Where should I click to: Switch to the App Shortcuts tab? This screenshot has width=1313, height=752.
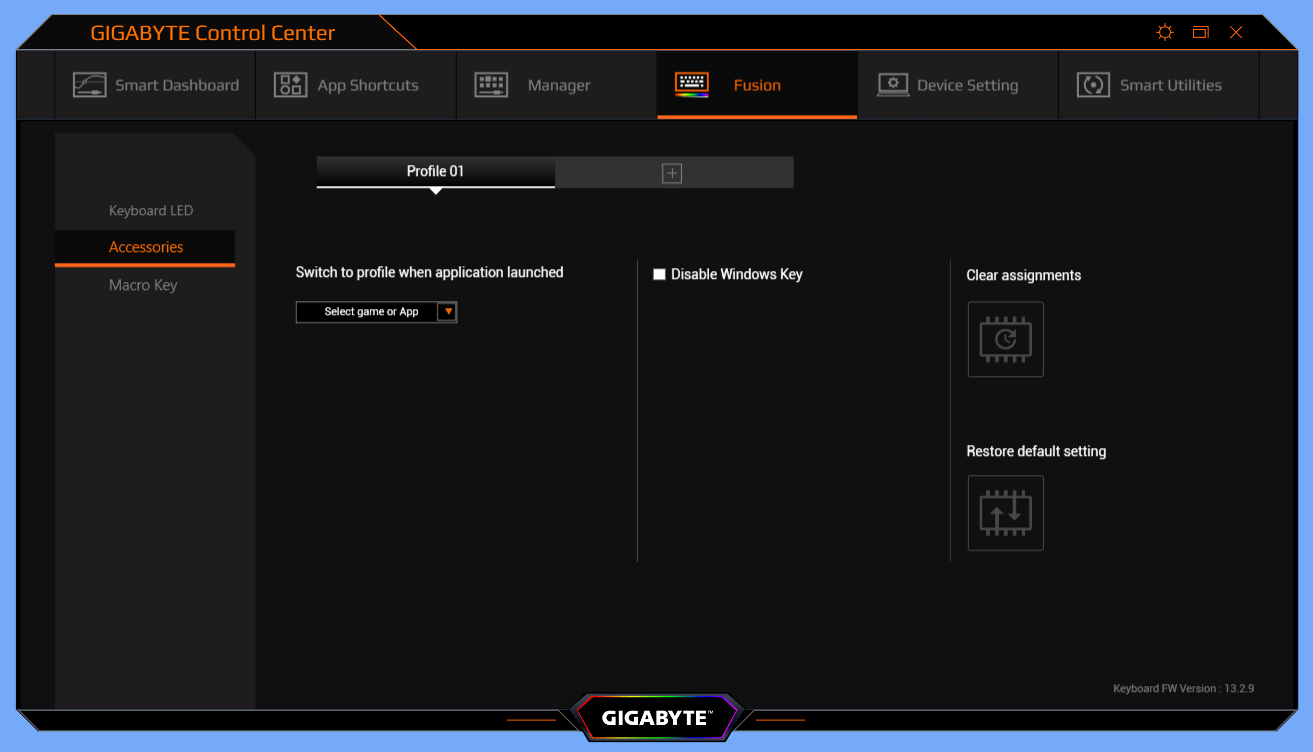pos(356,85)
